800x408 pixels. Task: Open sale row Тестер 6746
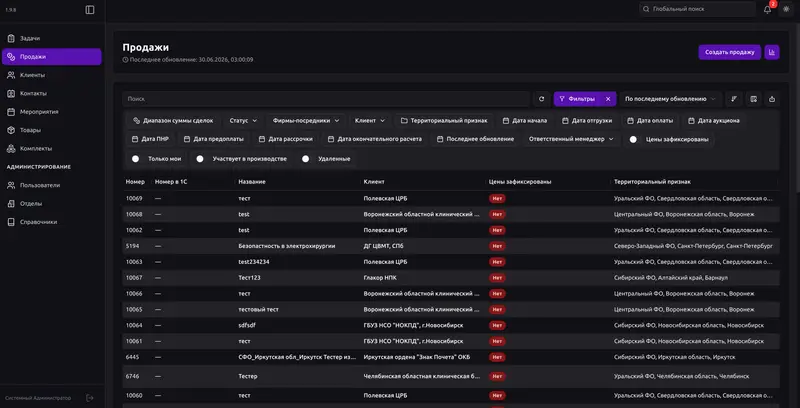coord(451,376)
